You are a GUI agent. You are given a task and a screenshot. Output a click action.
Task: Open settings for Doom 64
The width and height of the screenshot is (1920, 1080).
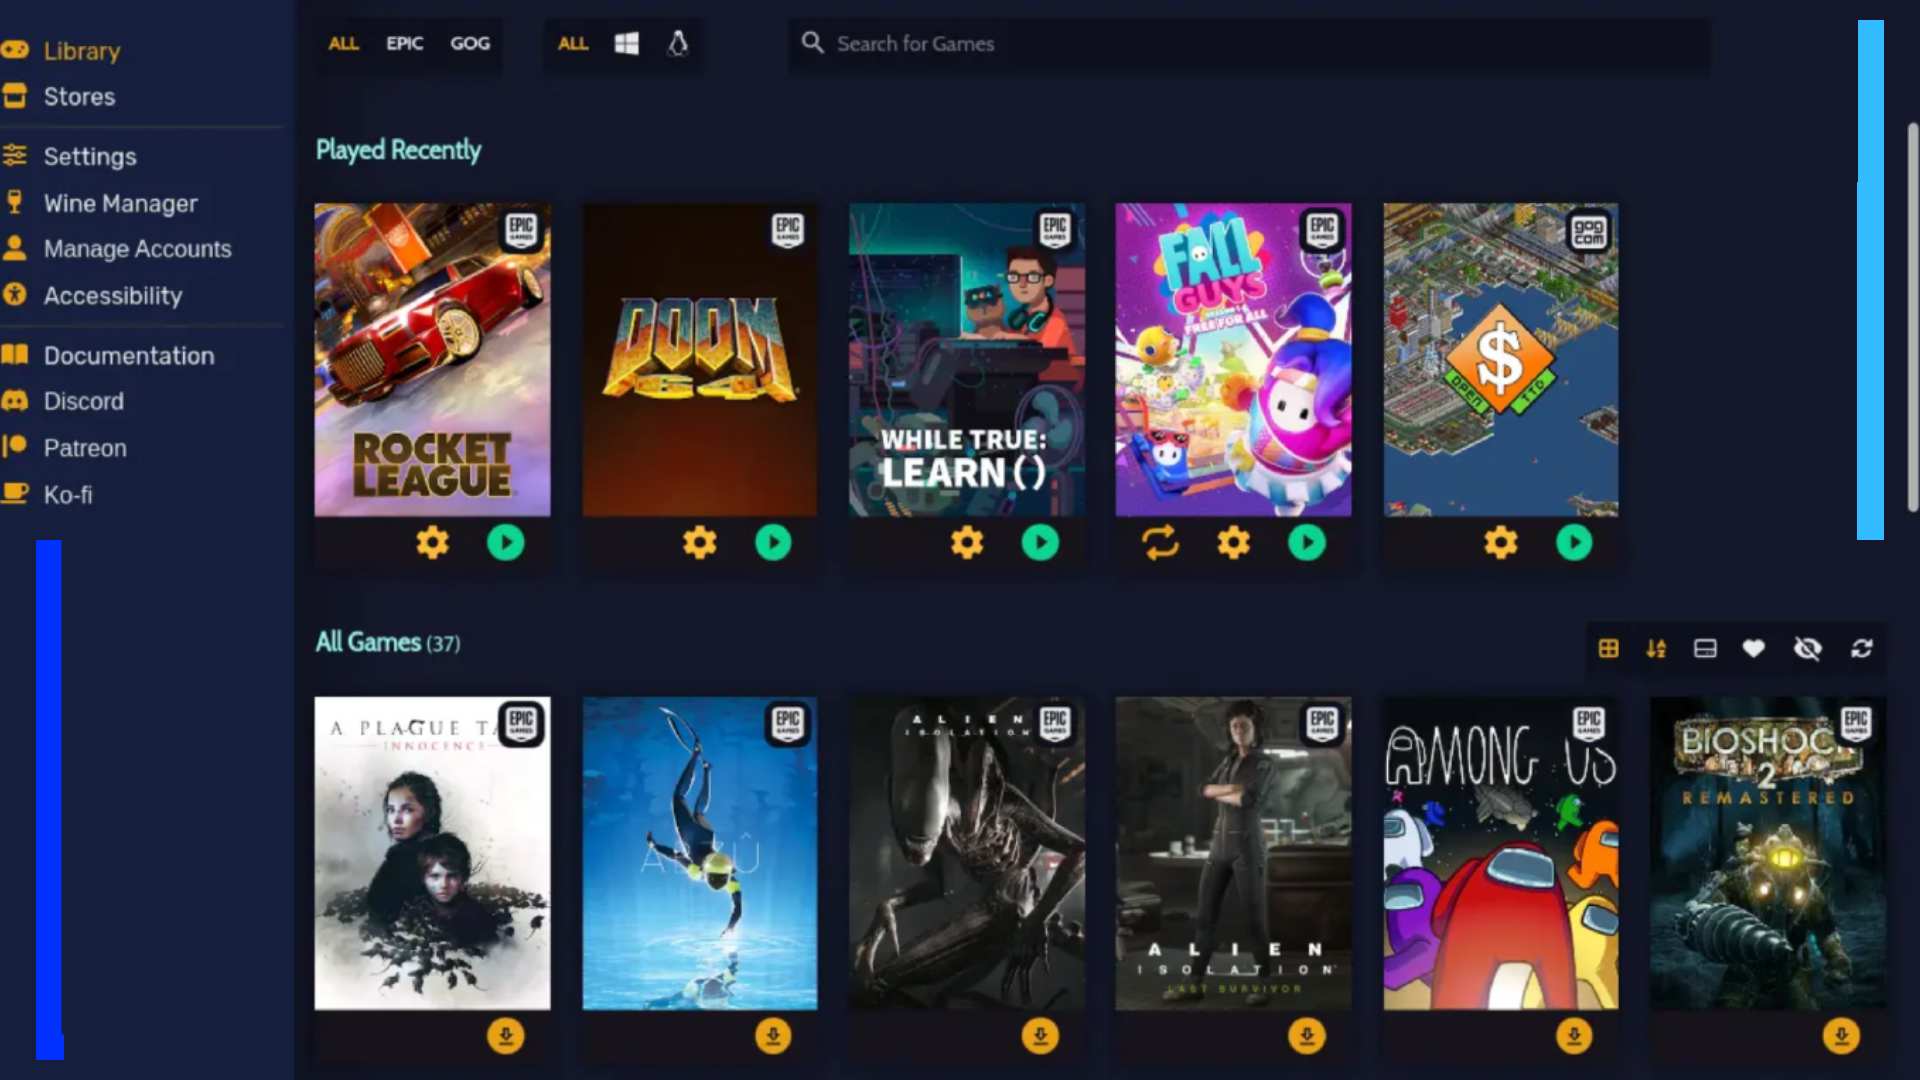pyautogui.click(x=699, y=542)
